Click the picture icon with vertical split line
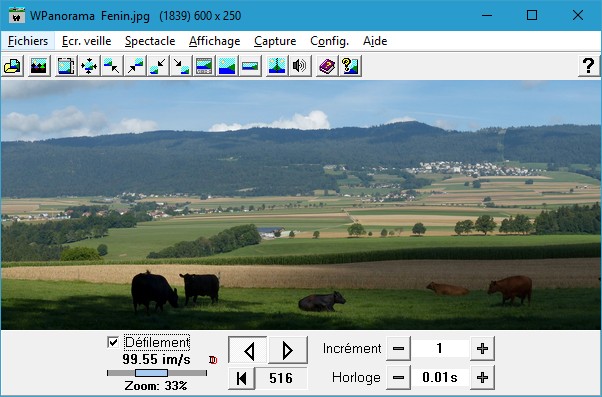This screenshot has width=602, height=397. point(277,66)
